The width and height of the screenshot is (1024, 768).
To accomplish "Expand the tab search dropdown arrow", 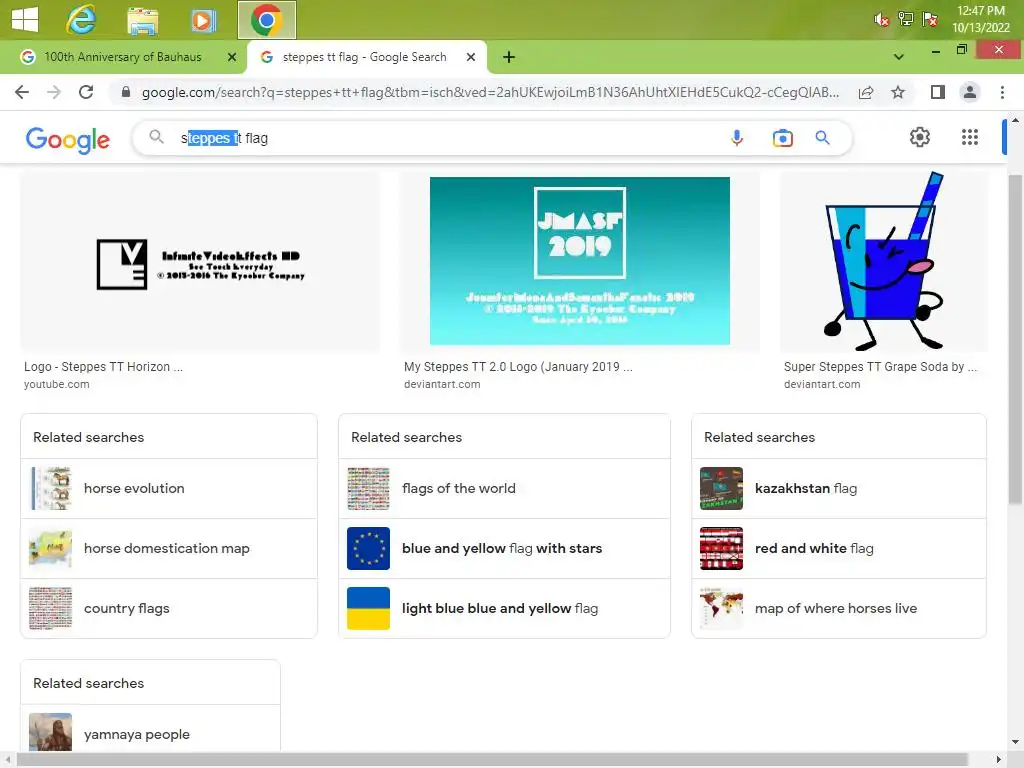I will tap(899, 57).
